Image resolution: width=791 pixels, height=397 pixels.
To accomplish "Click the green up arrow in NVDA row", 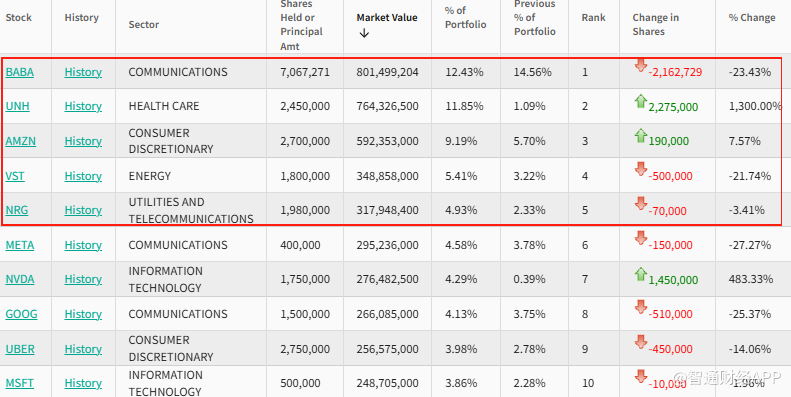I will 641,274.
